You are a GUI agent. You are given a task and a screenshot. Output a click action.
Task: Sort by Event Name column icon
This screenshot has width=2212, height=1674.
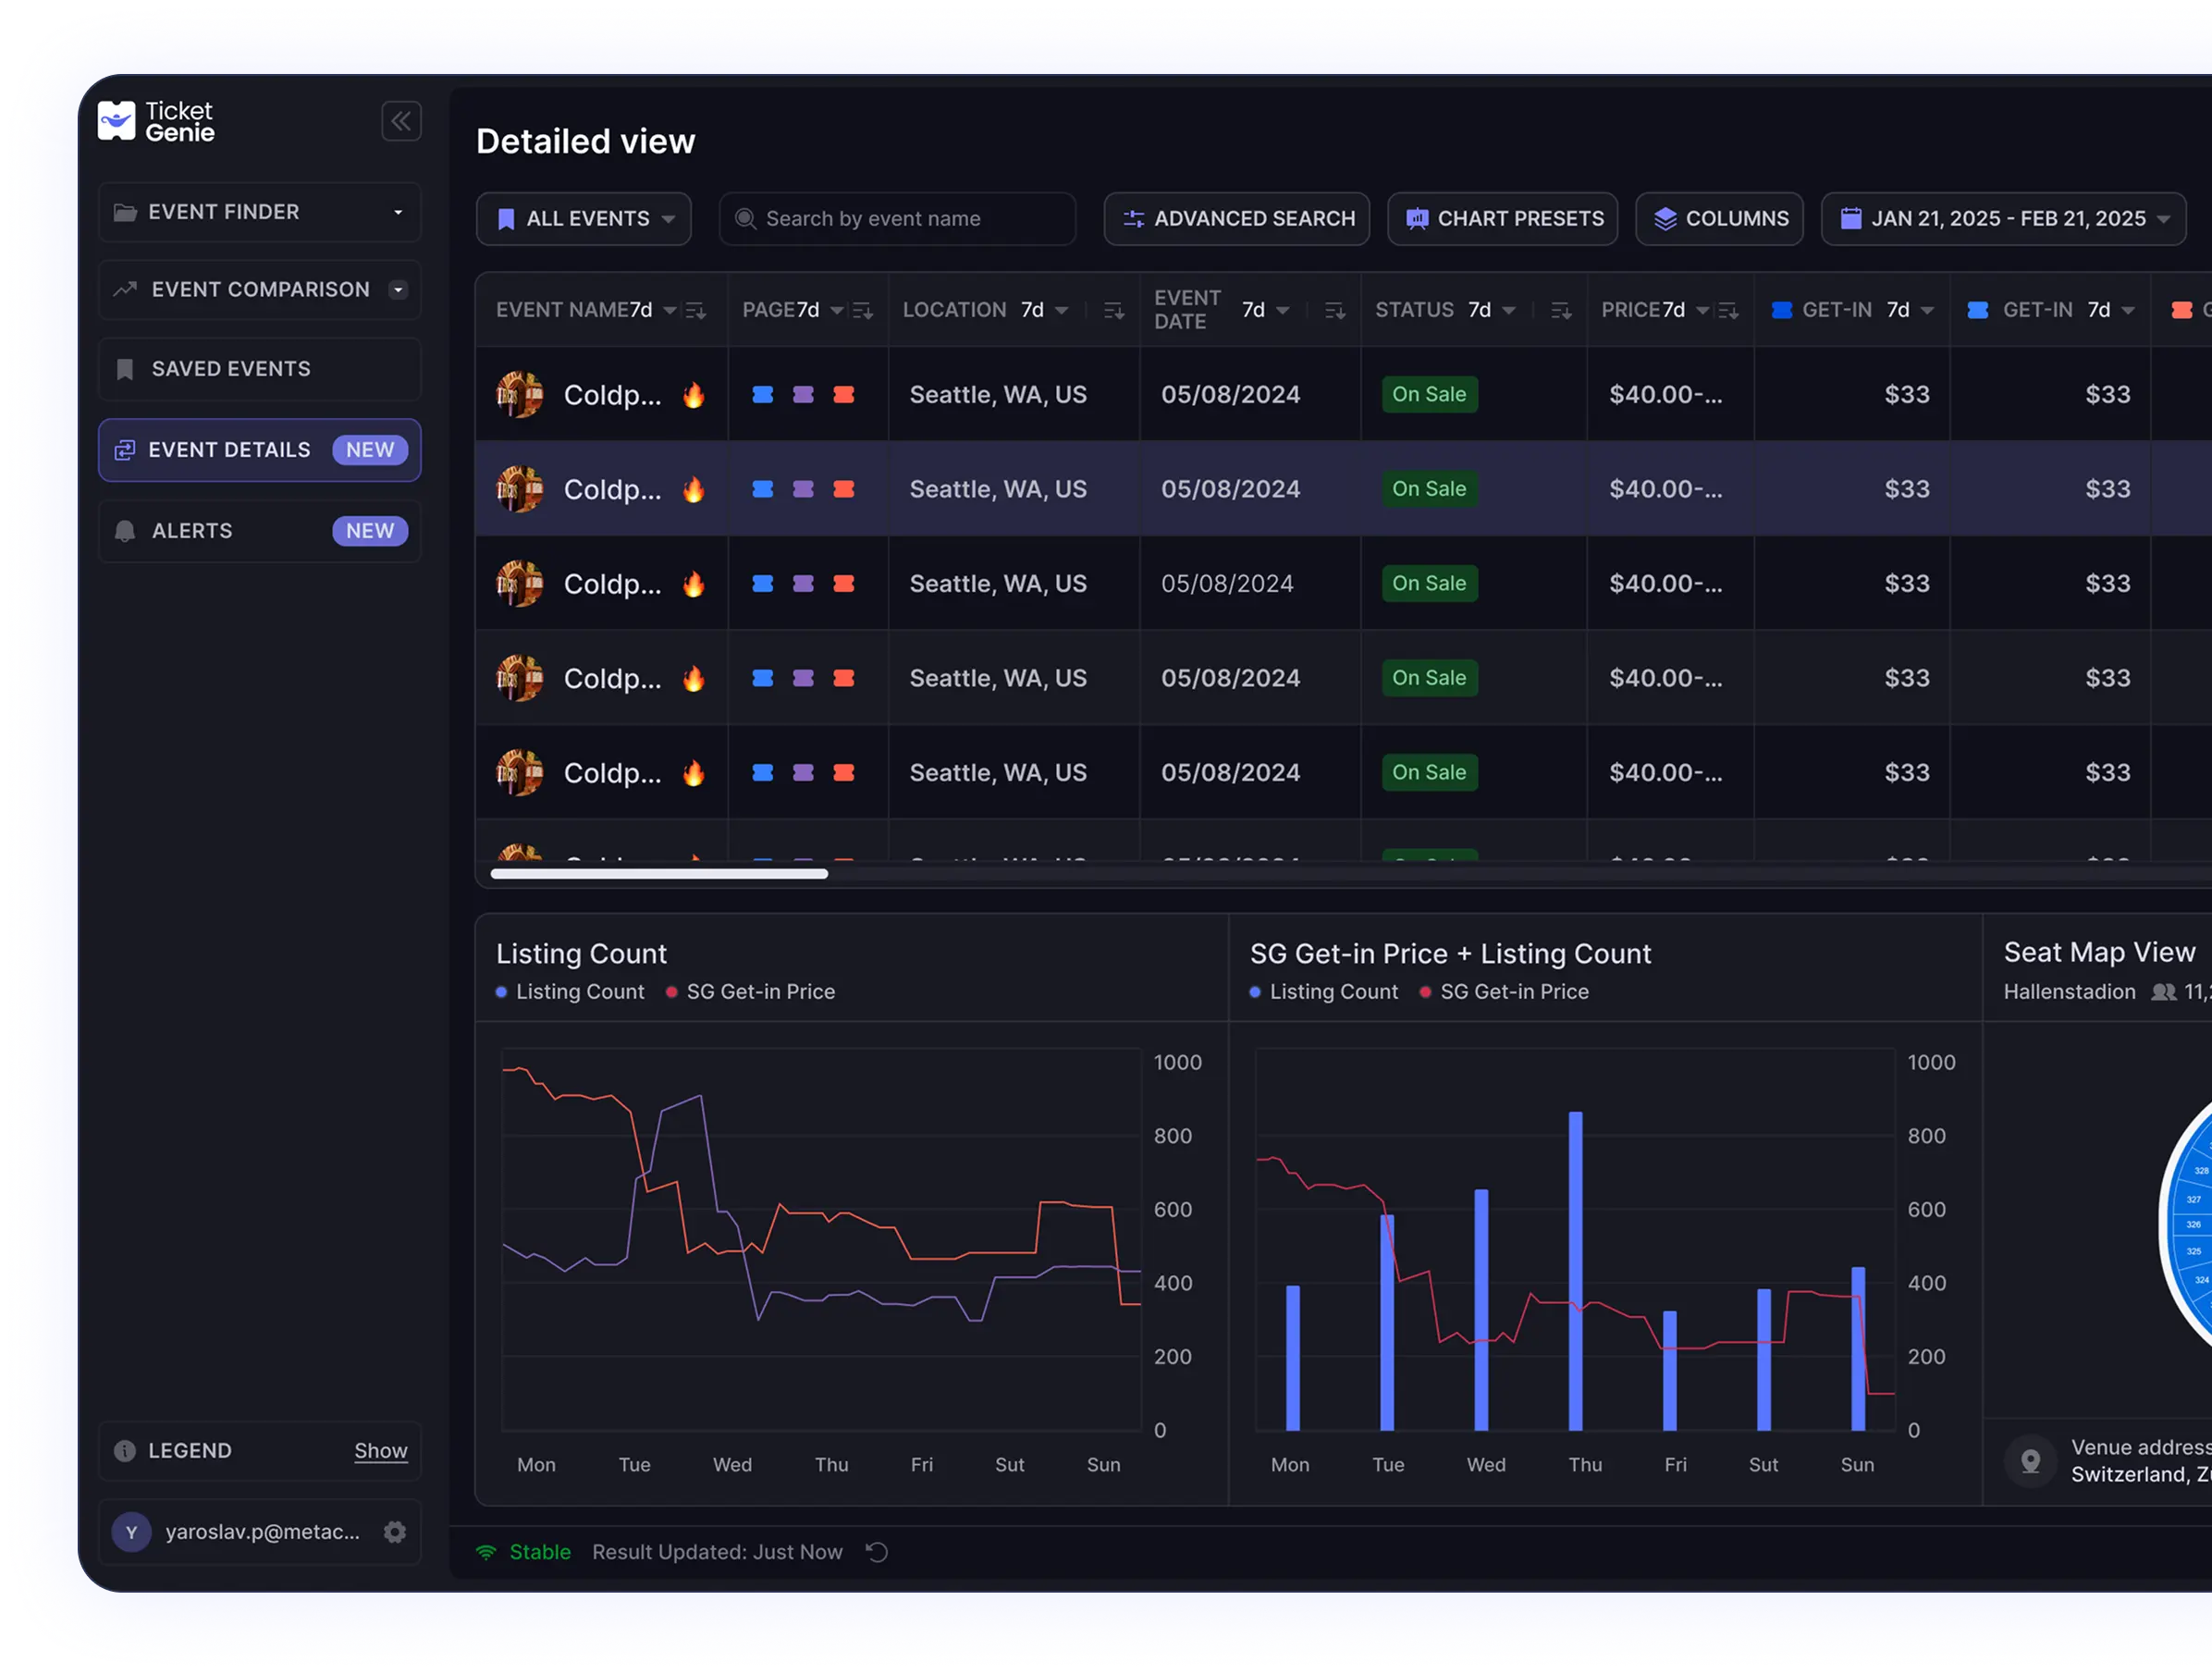696,311
